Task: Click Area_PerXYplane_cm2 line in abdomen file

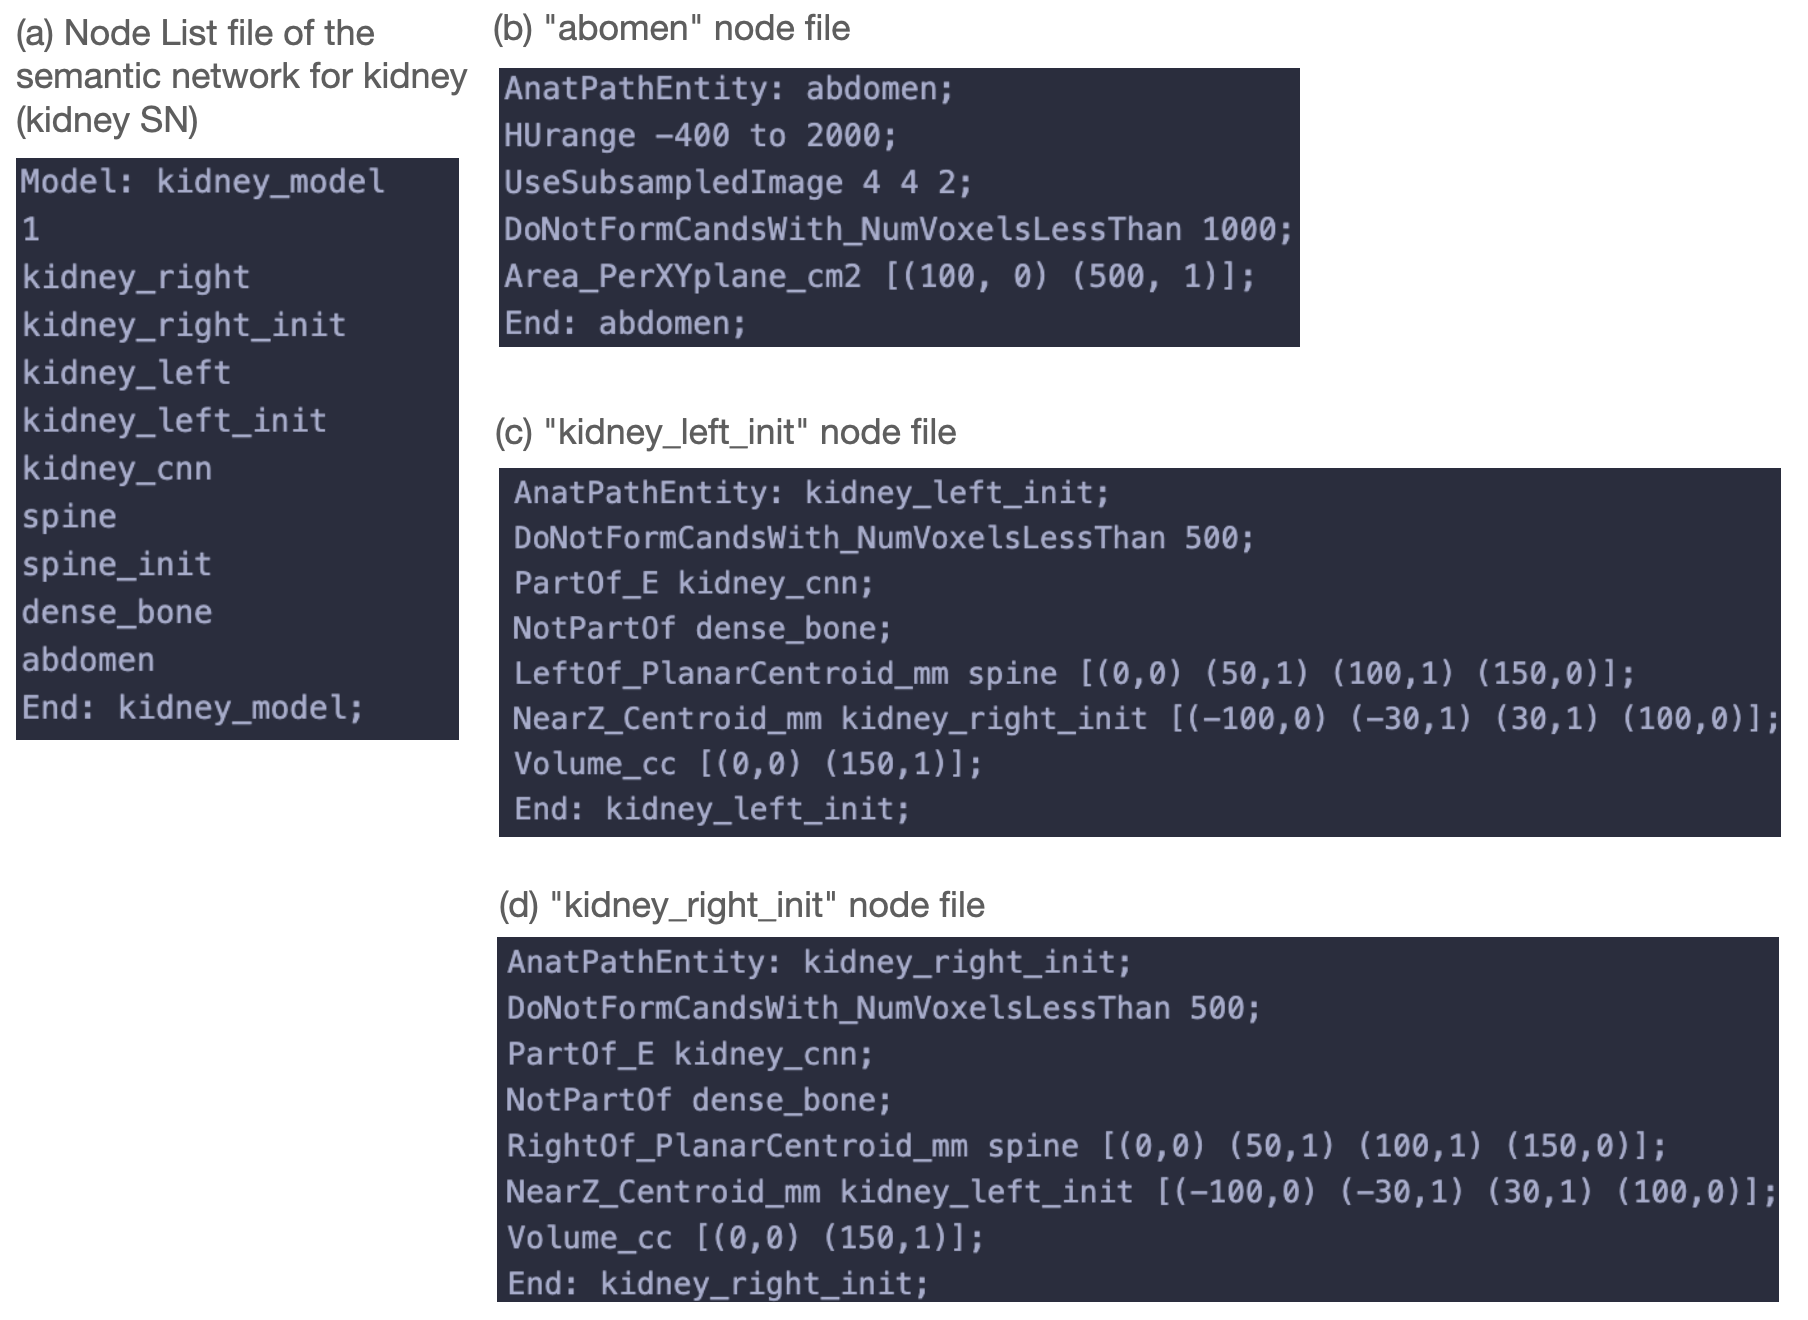Action: tap(879, 276)
